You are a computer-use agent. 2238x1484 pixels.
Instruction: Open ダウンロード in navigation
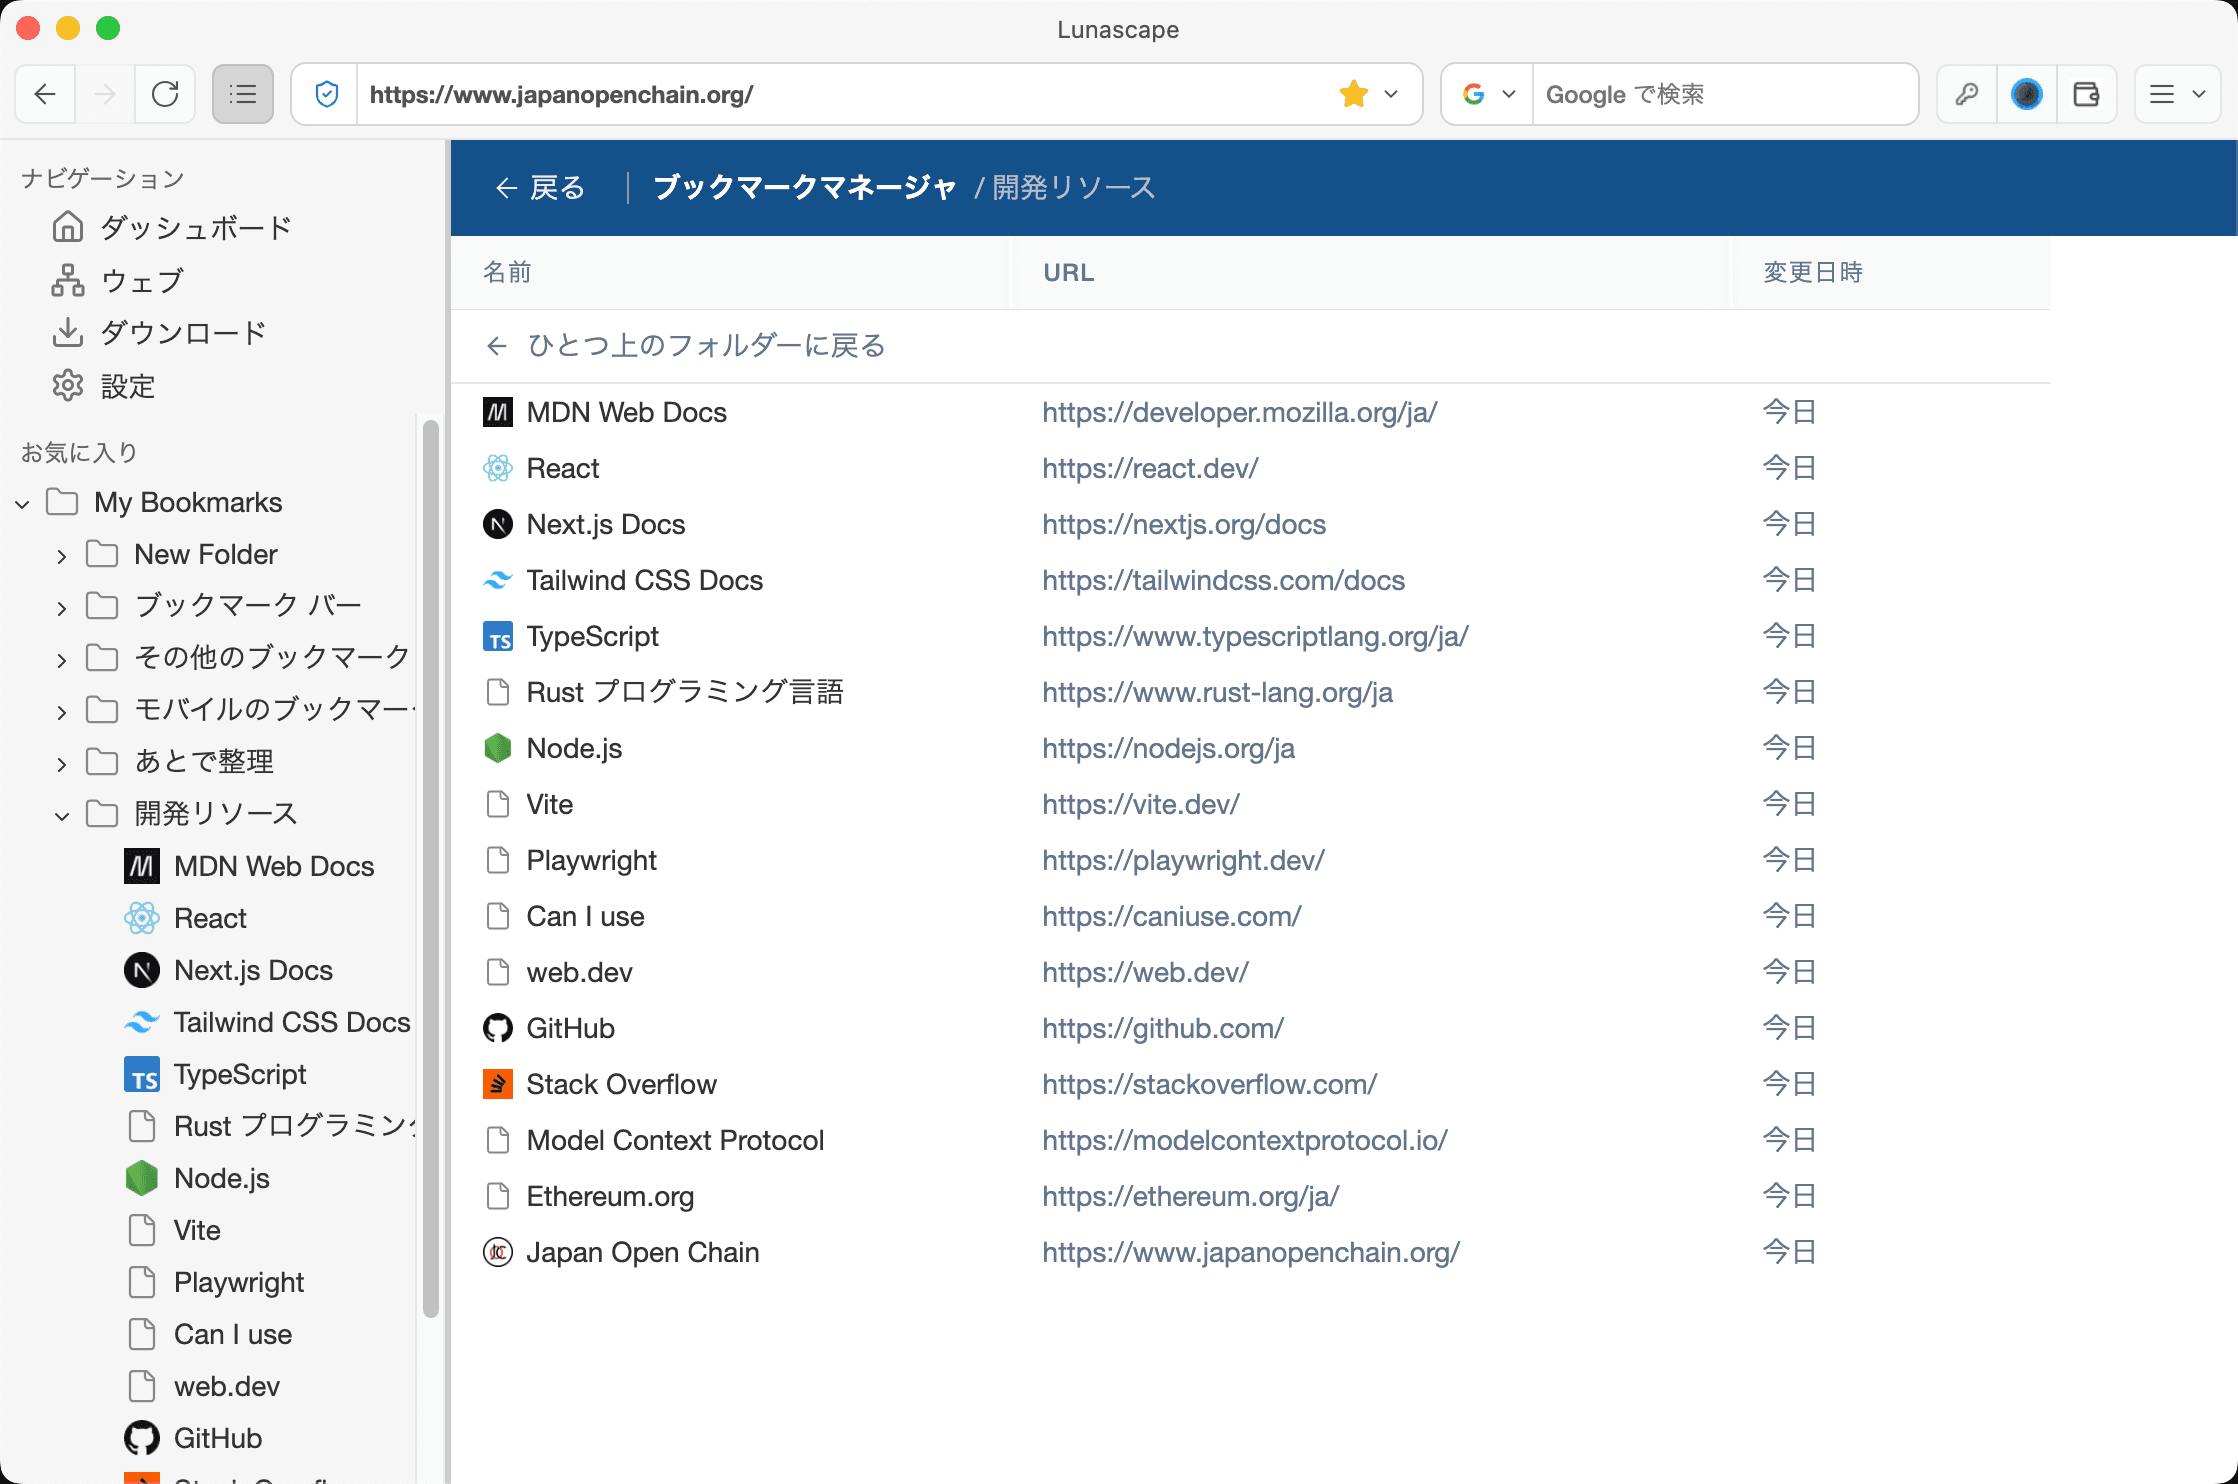pyautogui.click(x=159, y=332)
